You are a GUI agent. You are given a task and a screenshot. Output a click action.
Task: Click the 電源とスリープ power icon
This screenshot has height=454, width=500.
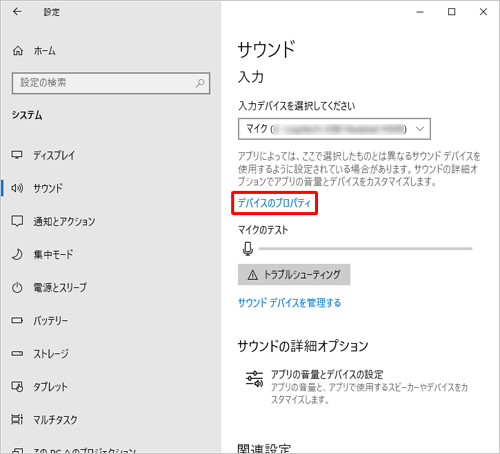coord(17,287)
